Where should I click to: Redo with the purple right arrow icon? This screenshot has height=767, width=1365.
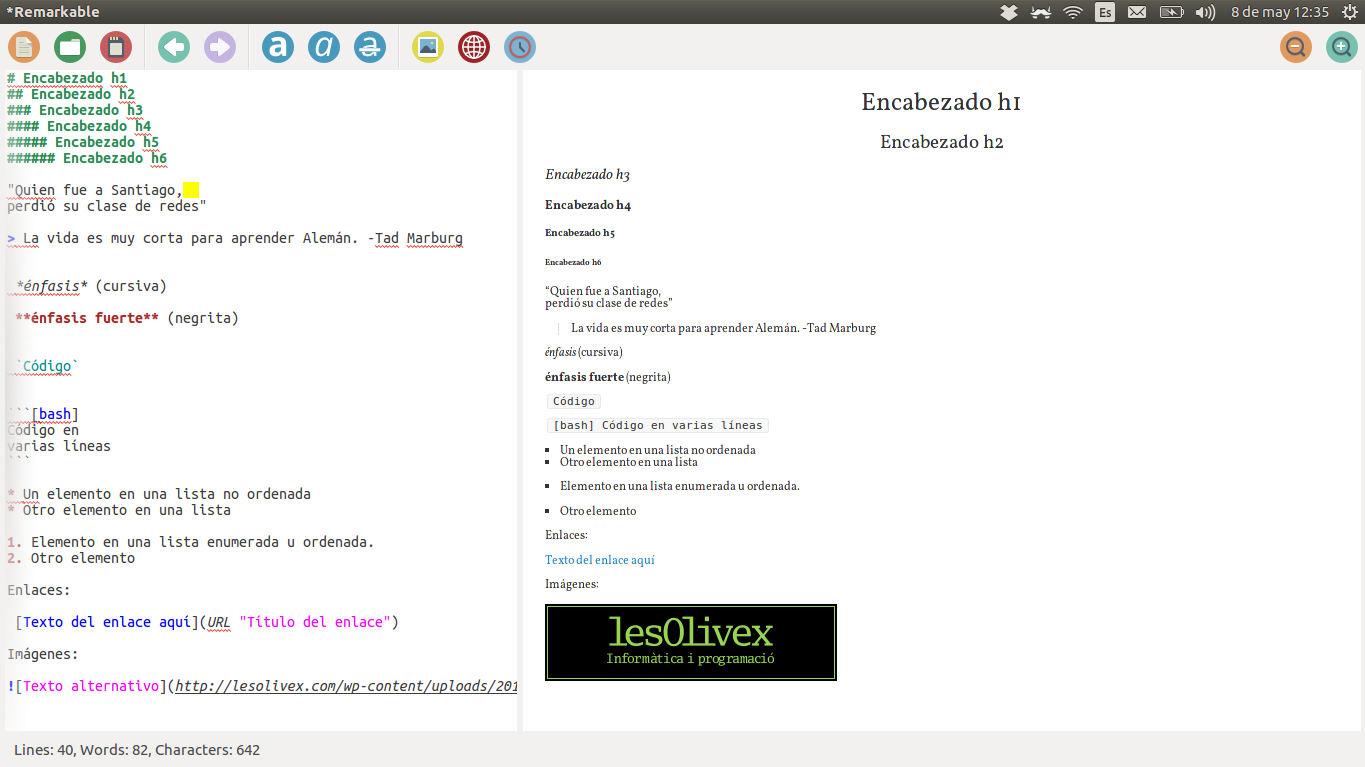[x=220, y=47]
